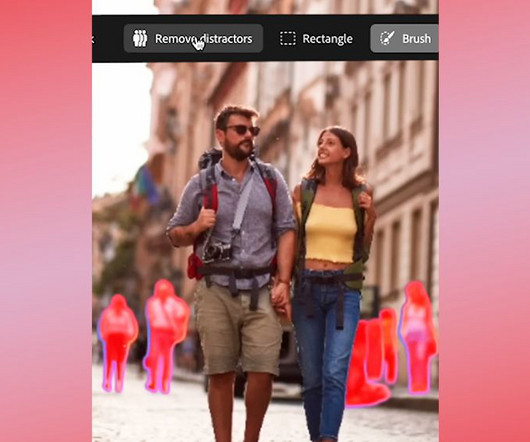Viewport: 530px width, 442px height.
Task: Click the dashed rectangle icon
Action: click(x=288, y=39)
